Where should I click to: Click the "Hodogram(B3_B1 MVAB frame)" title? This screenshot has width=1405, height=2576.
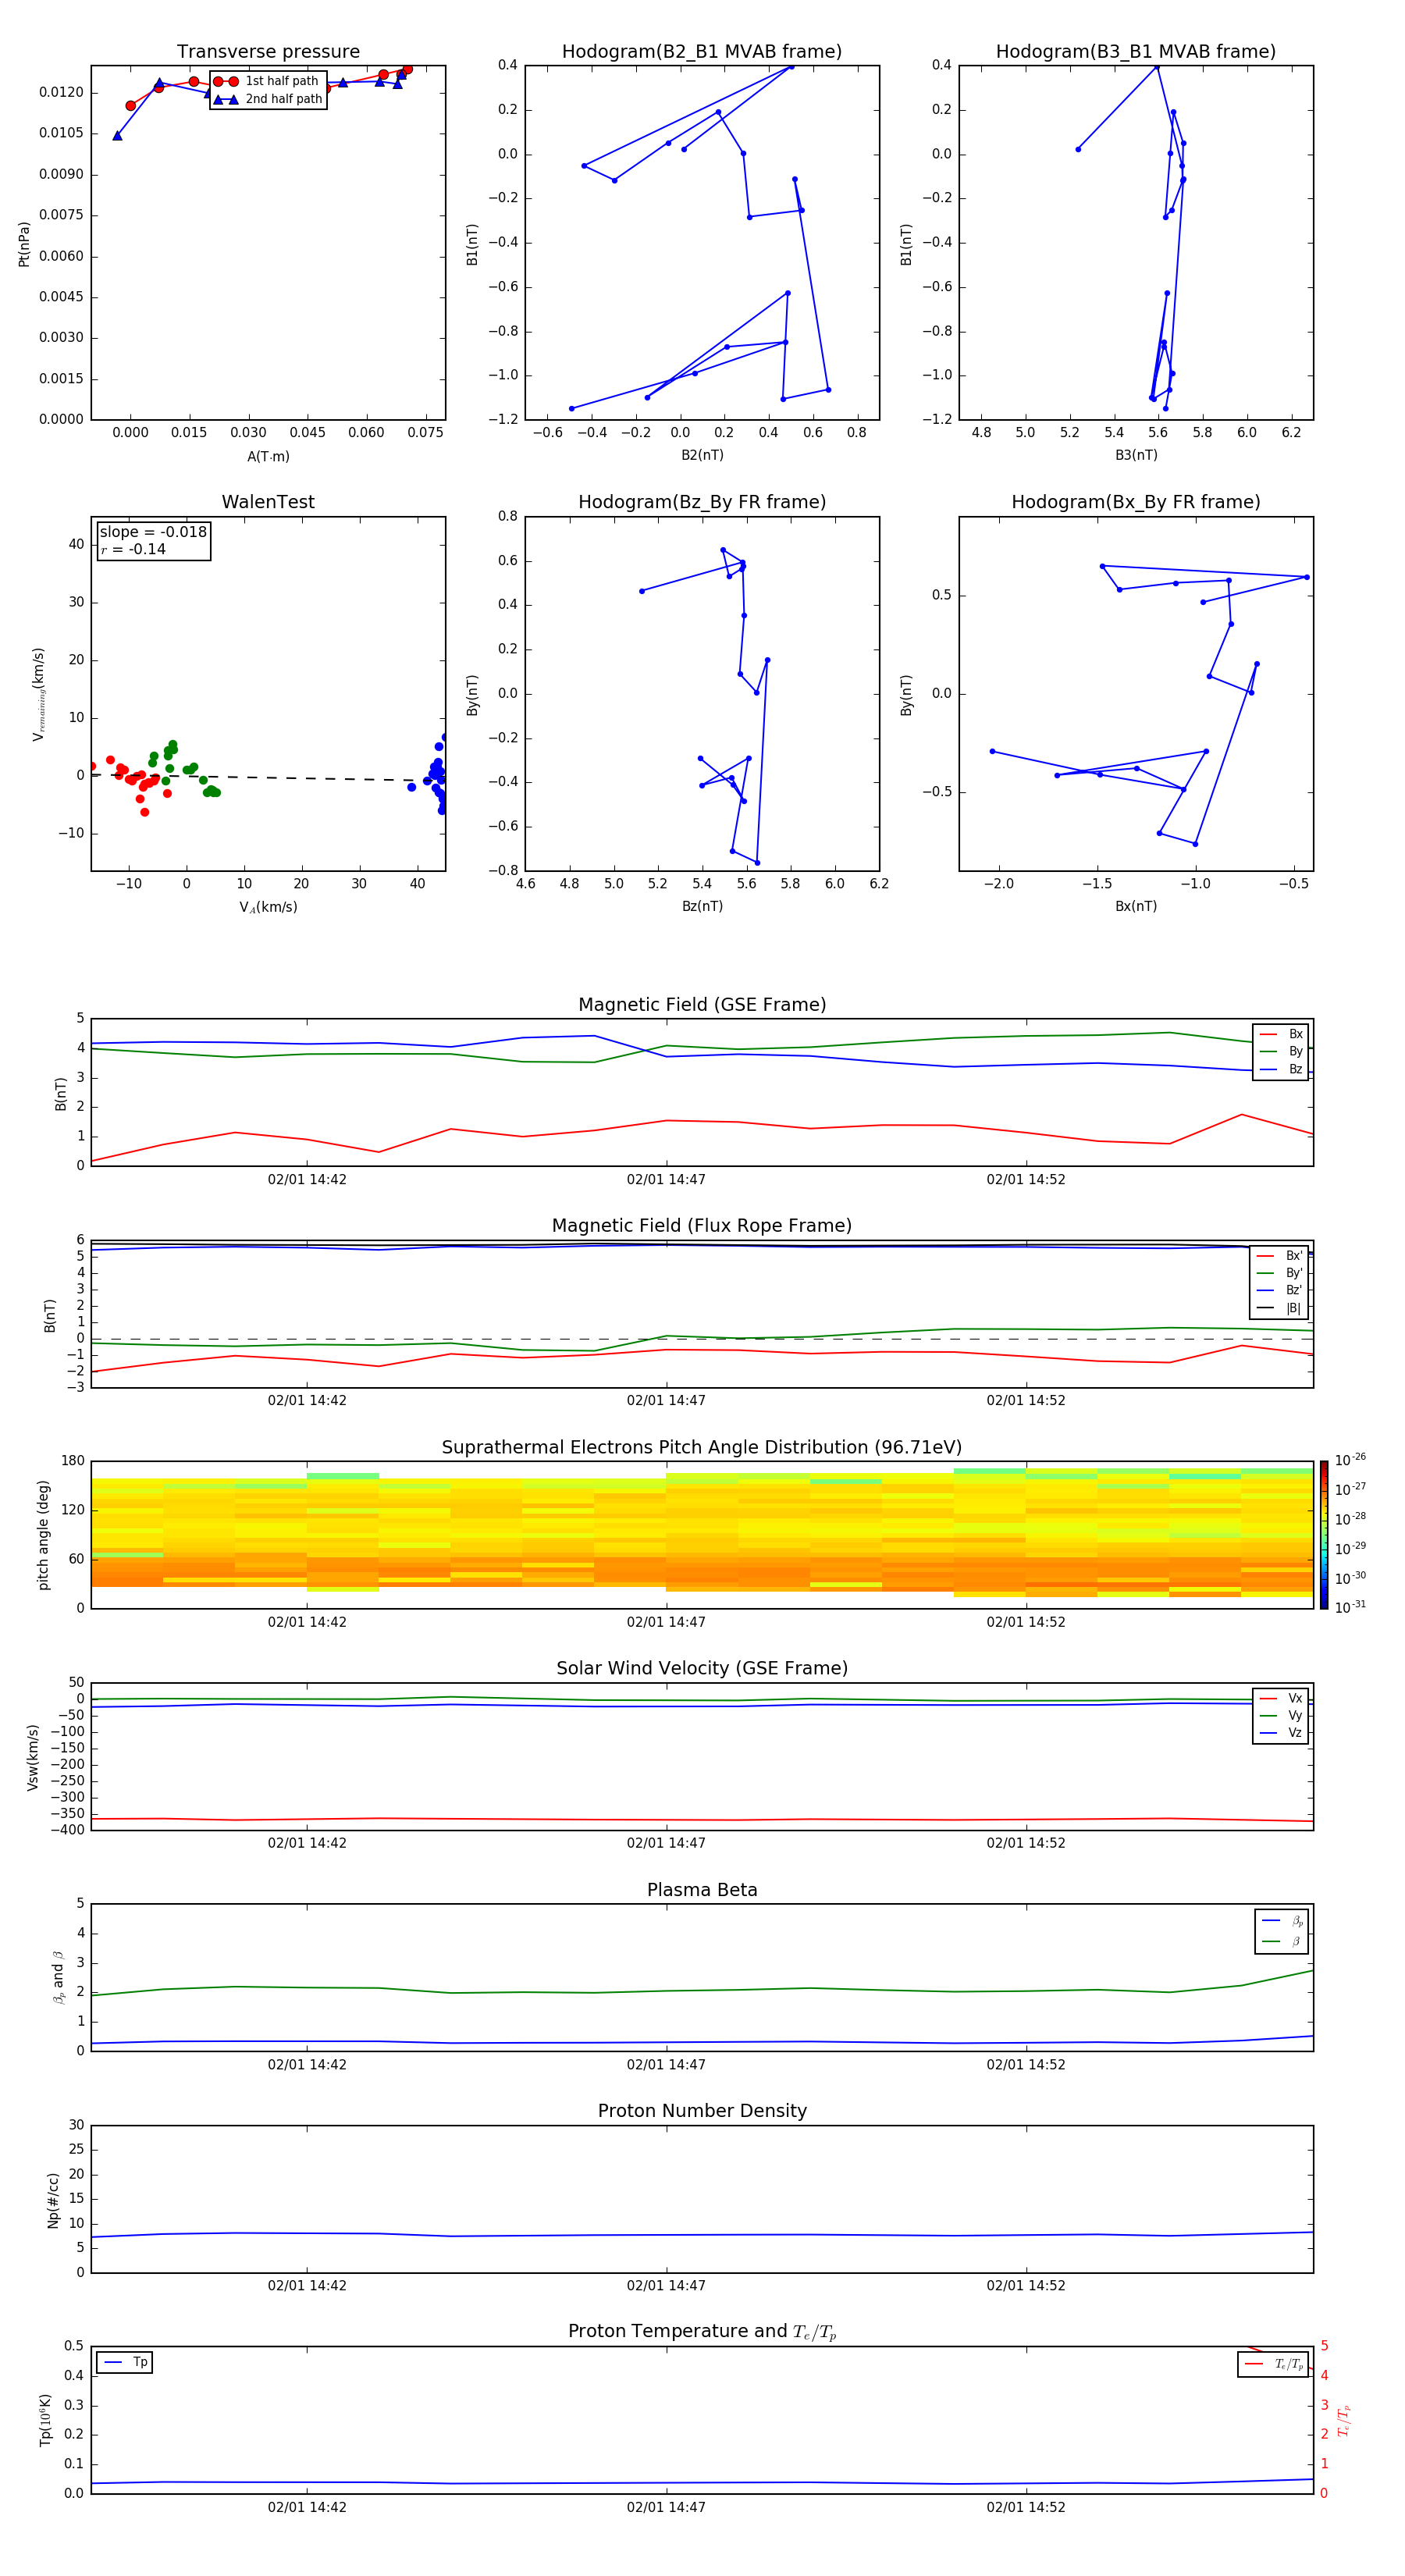pyautogui.click(x=1136, y=52)
